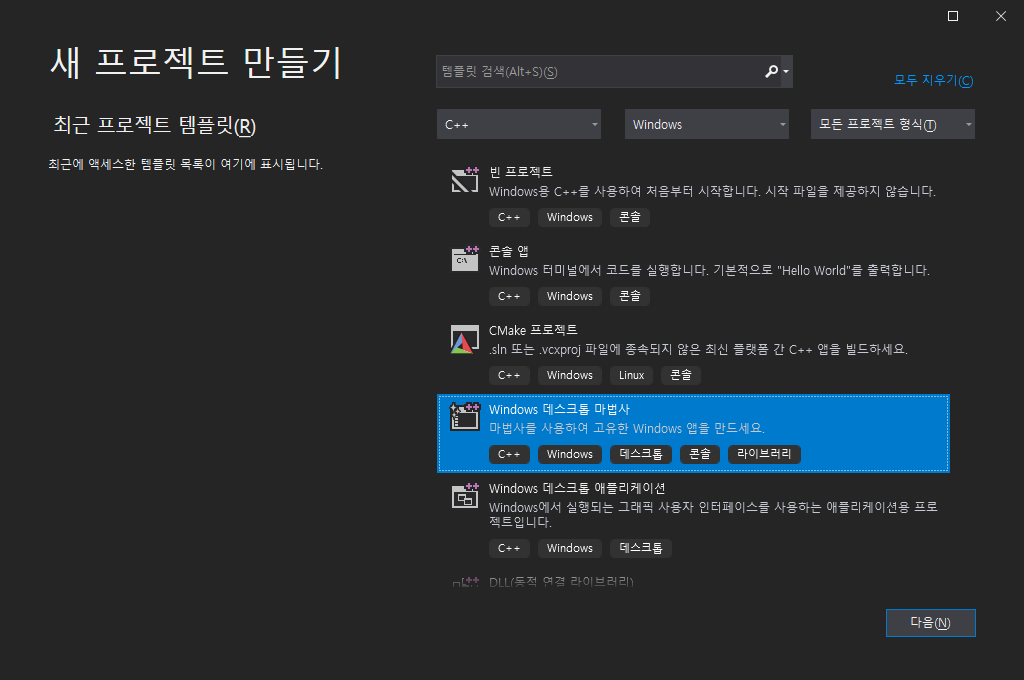This screenshot has width=1024, height=680.
Task: Open the Windows platform filter dropdown
Action: (x=707, y=124)
